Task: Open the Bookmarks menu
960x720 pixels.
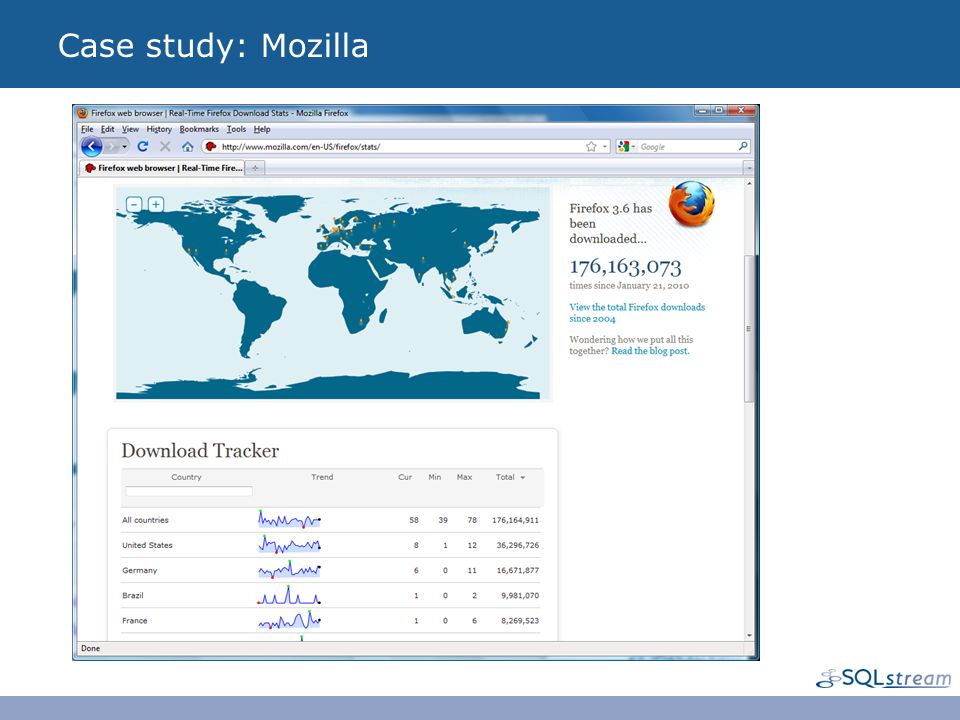Action: pyautogui.click(x=199, y=129)
